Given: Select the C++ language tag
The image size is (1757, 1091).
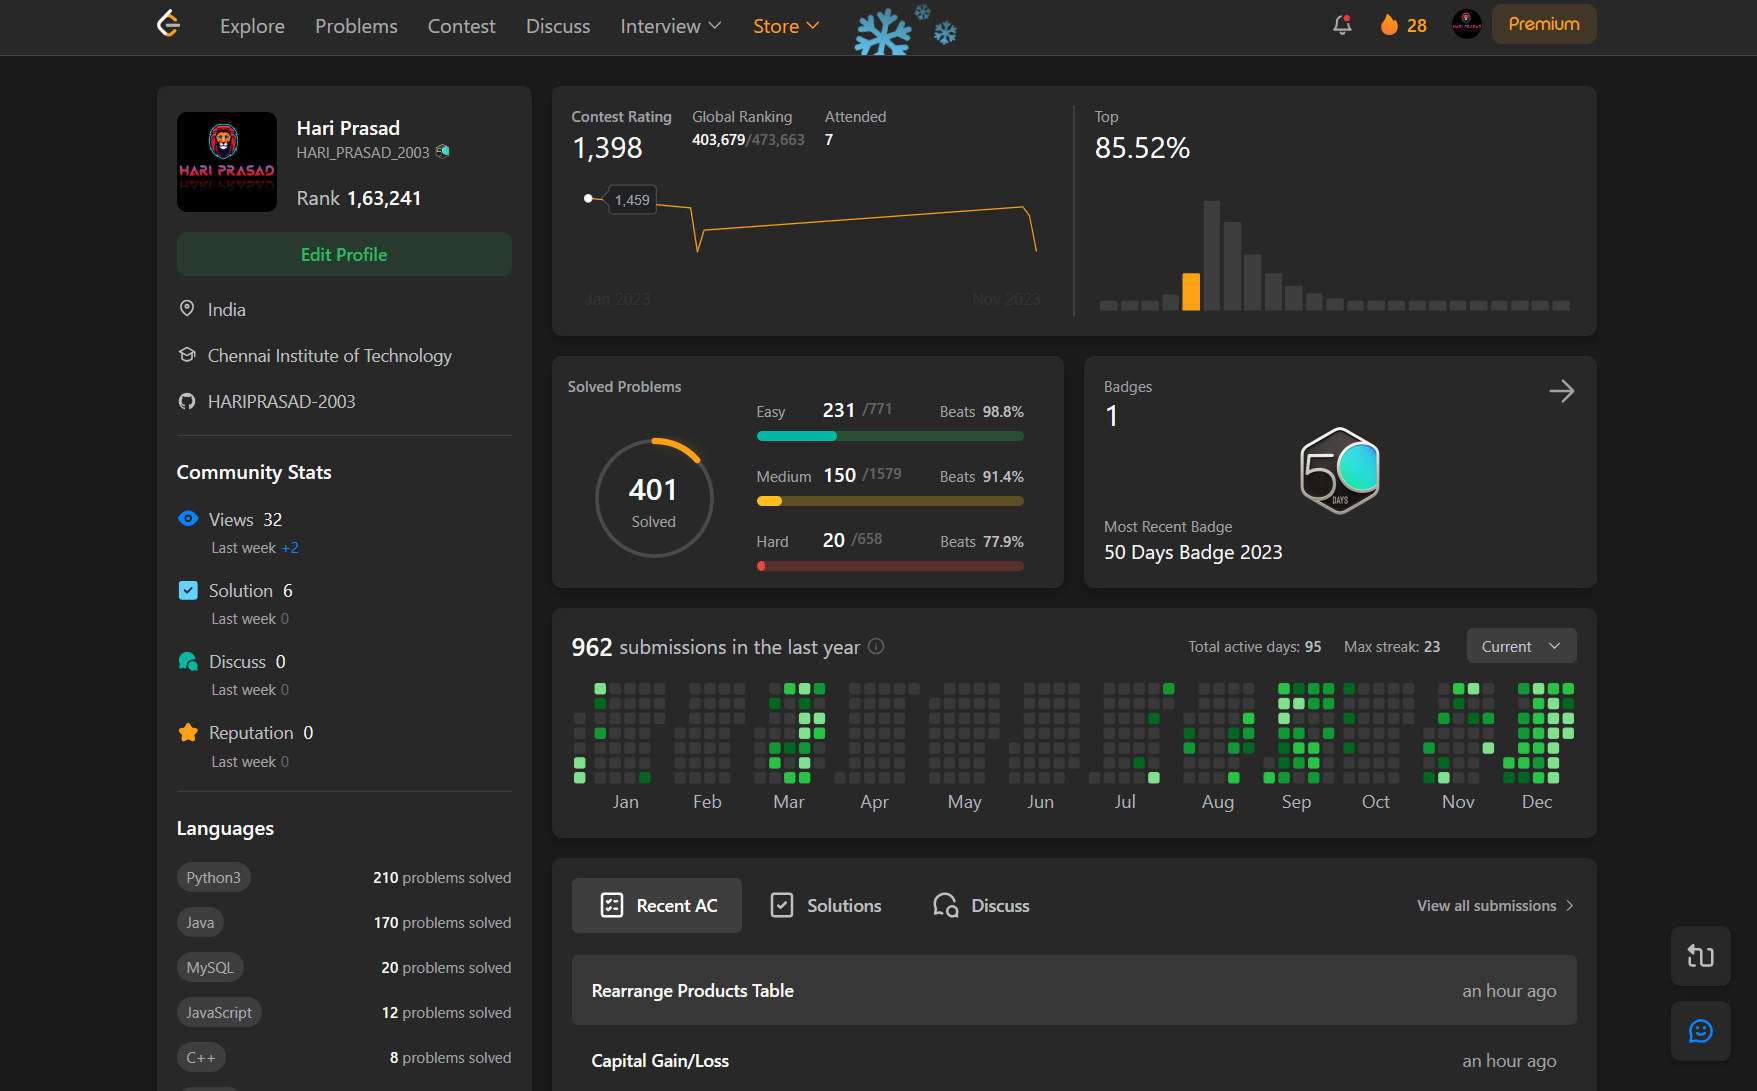Looking at the screenshot, I should (x=201, y=1057).
